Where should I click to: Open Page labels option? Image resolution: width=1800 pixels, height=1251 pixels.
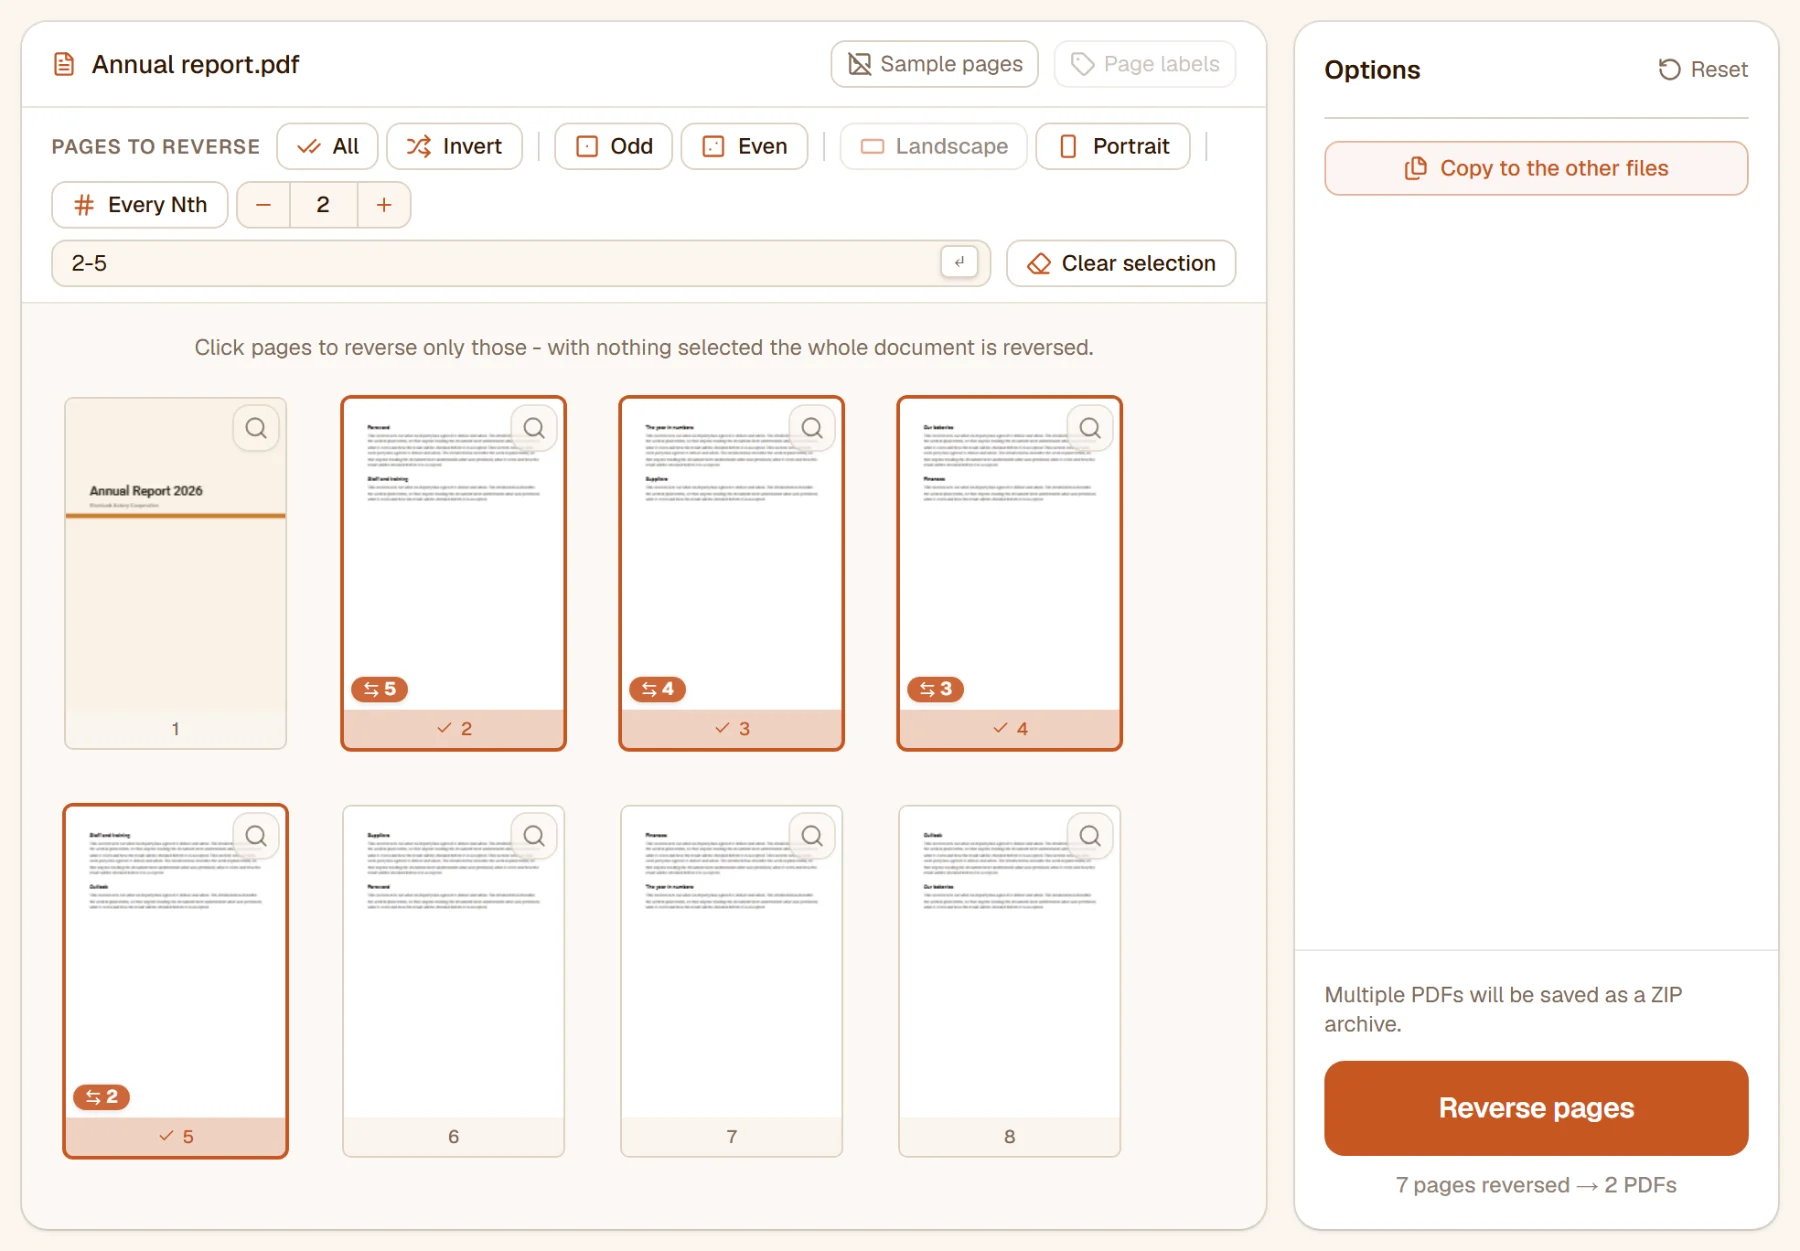point(1145,64)
